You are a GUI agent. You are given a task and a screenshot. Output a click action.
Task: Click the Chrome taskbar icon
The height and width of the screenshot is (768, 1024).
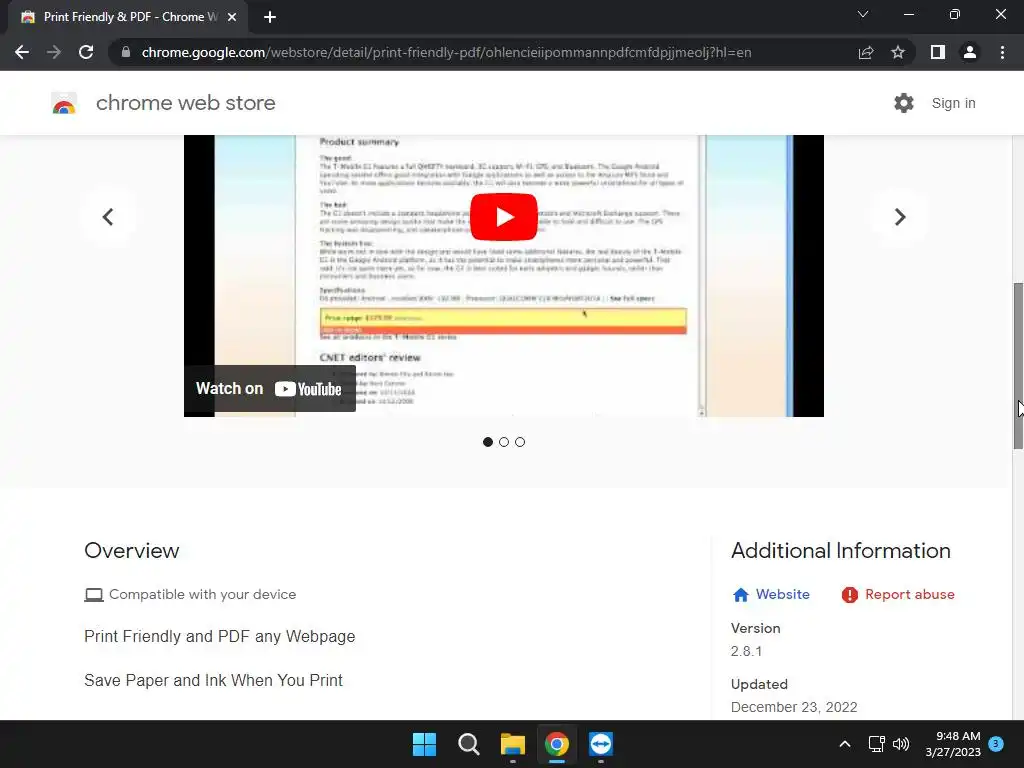click(557, 744)
